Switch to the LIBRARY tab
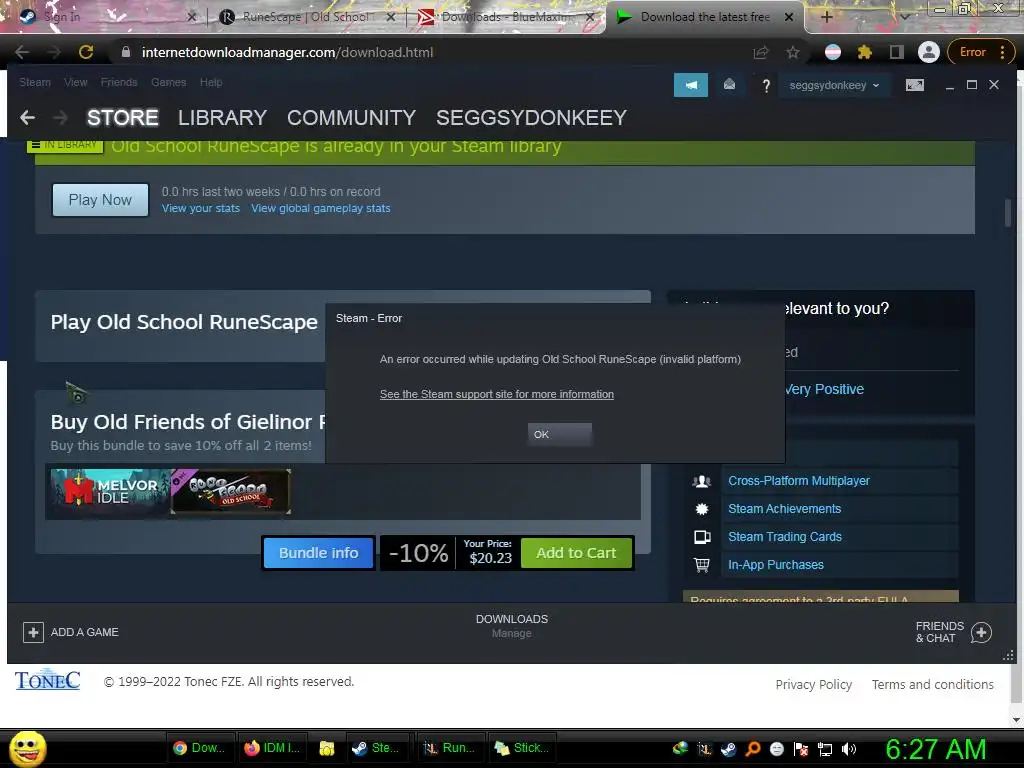 coord(222,118)
